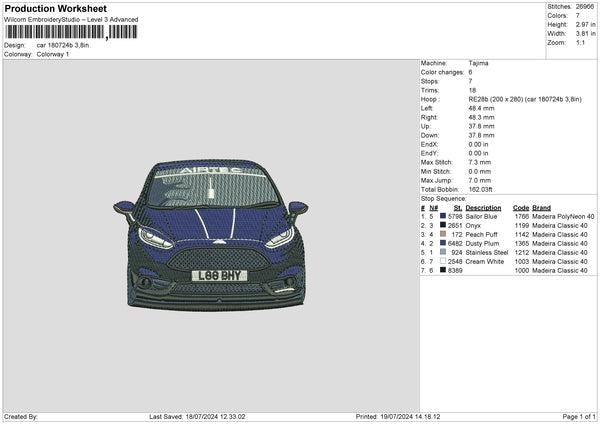This screenshot has width=600, height=424.
Task: Click the 'Color changes:' label
Action: click(x=442, y=72)
